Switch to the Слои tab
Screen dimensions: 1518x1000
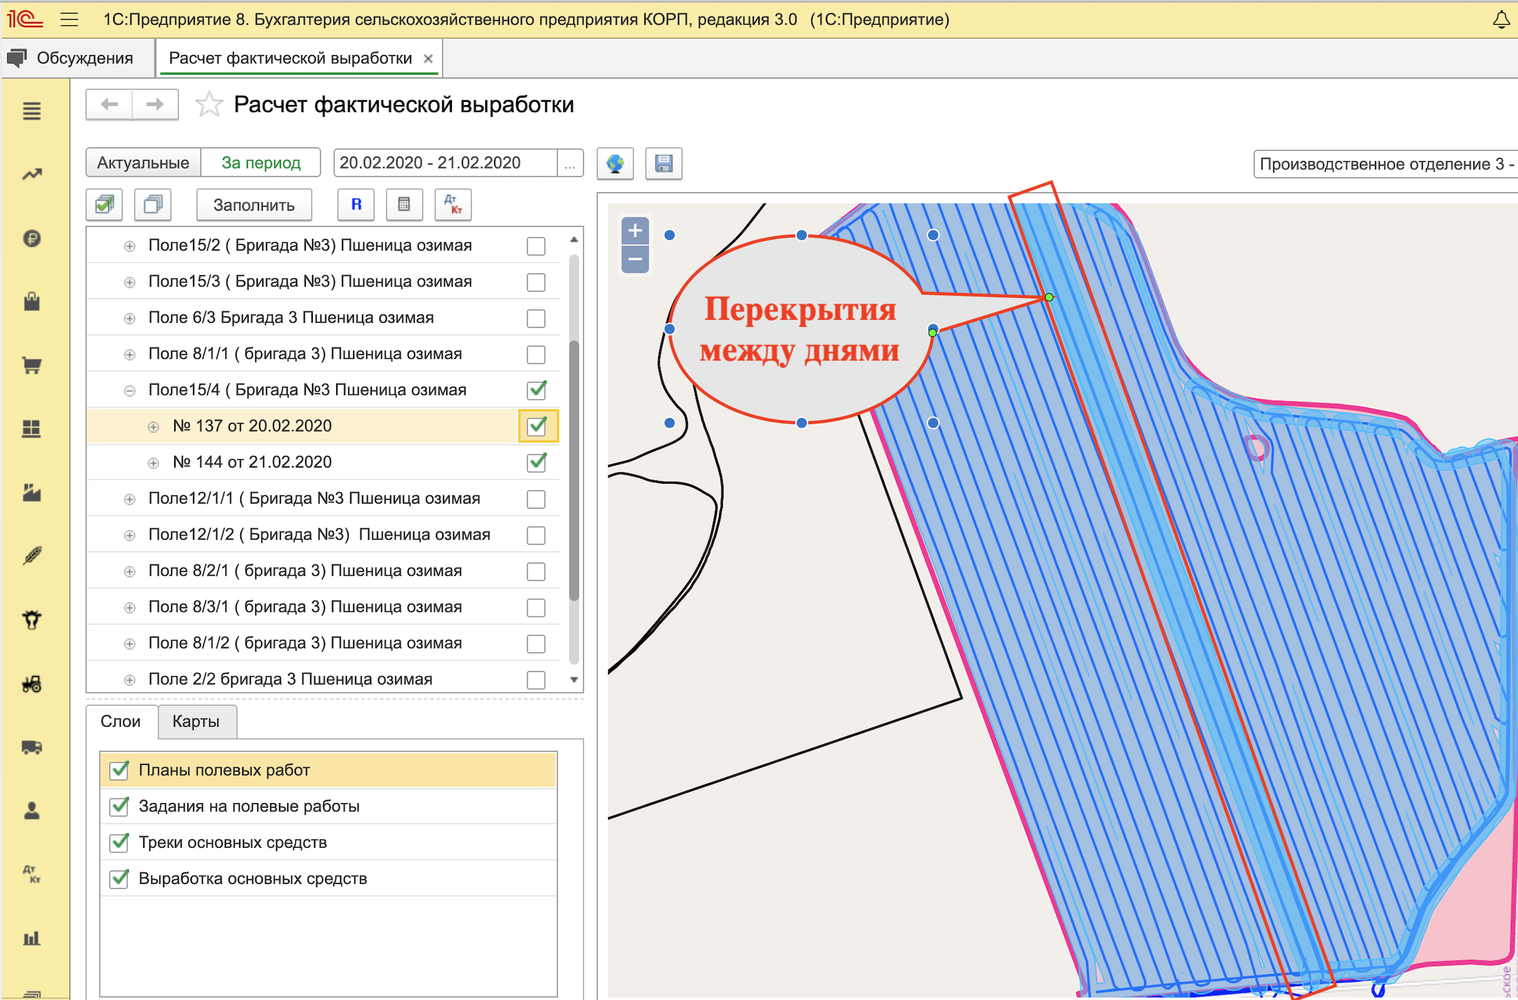coord(120,721)
